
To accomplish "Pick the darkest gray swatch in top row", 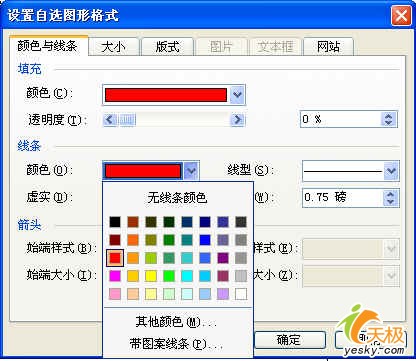I will point(241,222).
